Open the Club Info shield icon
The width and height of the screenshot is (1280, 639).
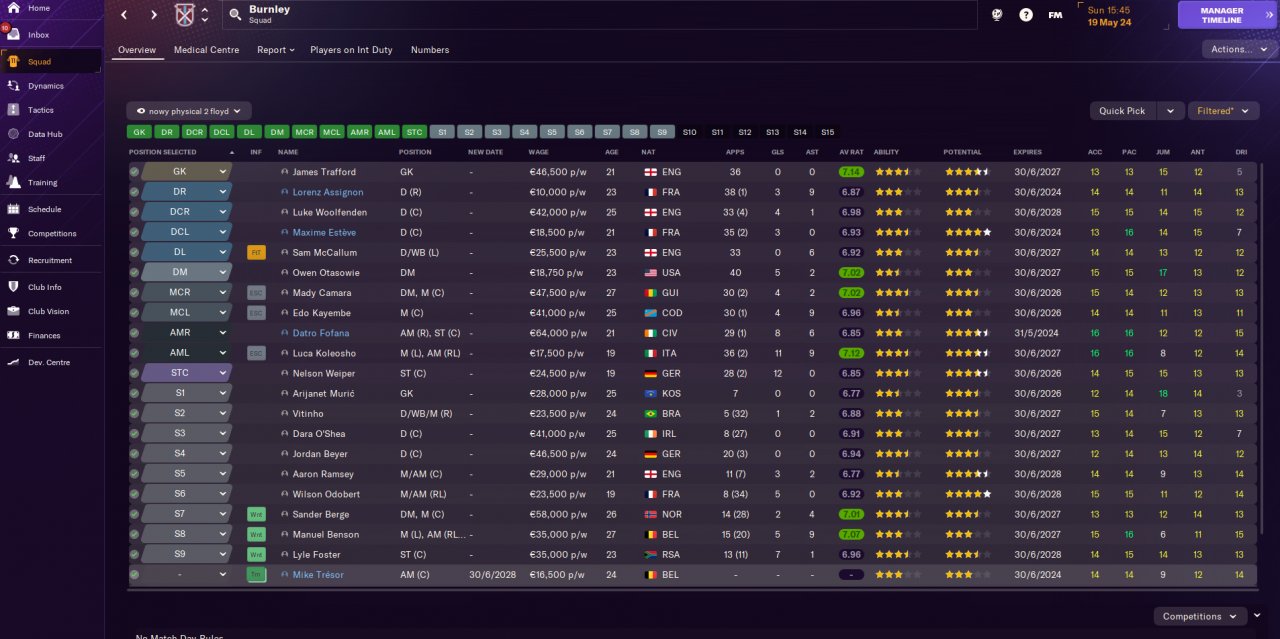coord(13,287)
